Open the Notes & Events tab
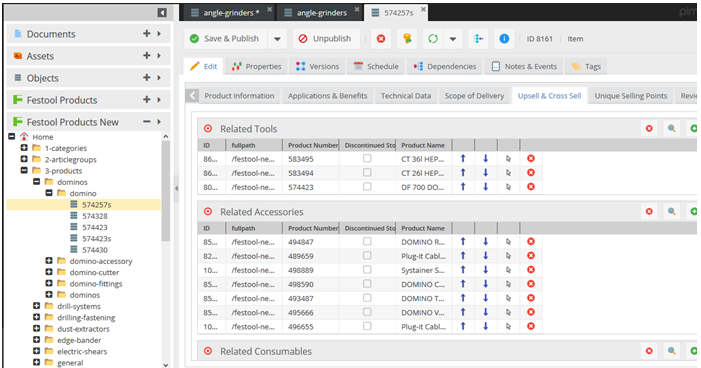This screenshot has height=368, width=701. (x=524, y=66)
